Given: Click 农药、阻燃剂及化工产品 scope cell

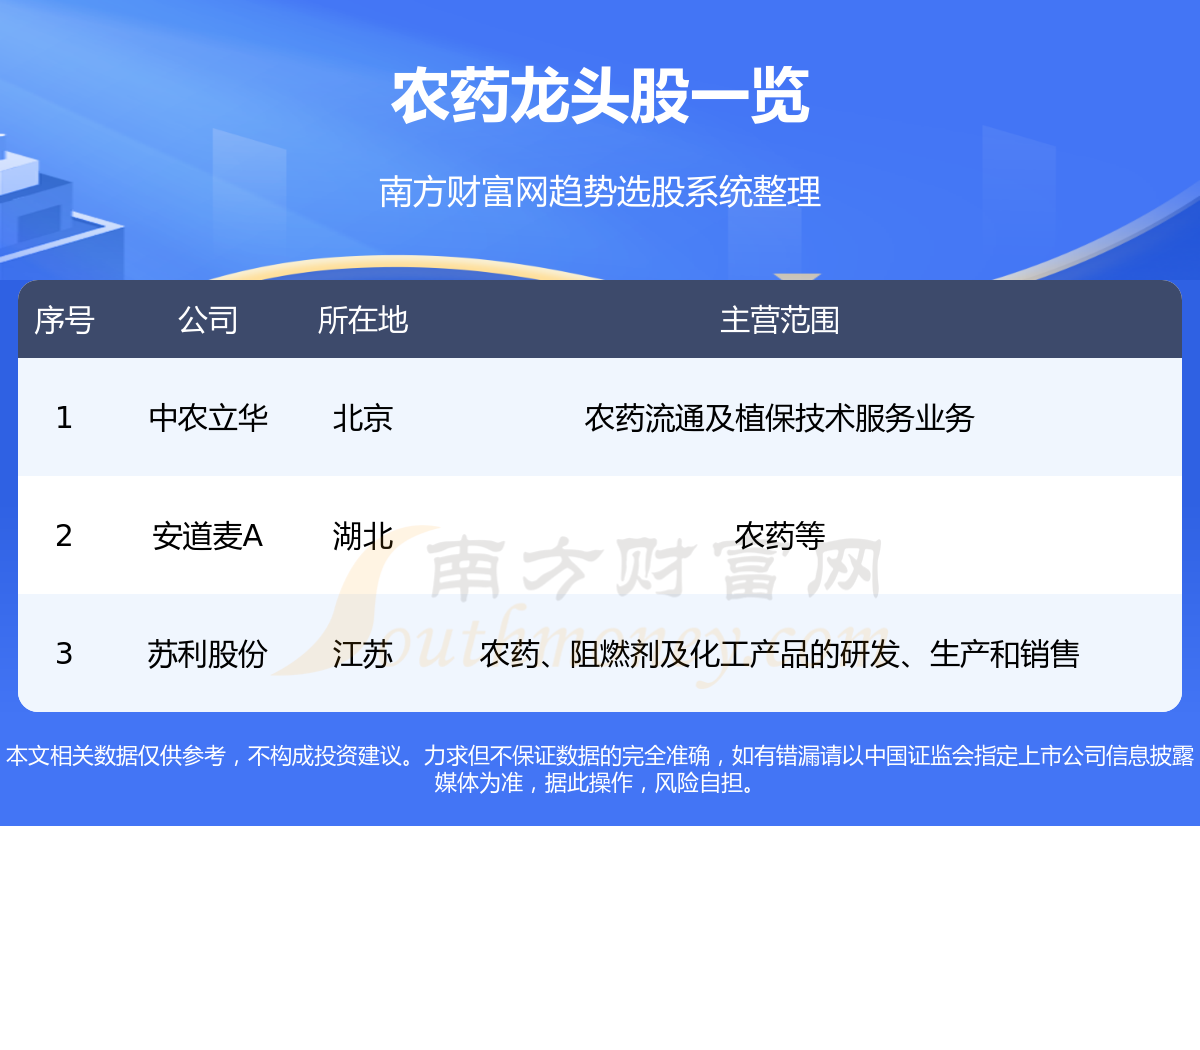Looking at the screenshot, I should pyautogui.click(x=780, y=654).
